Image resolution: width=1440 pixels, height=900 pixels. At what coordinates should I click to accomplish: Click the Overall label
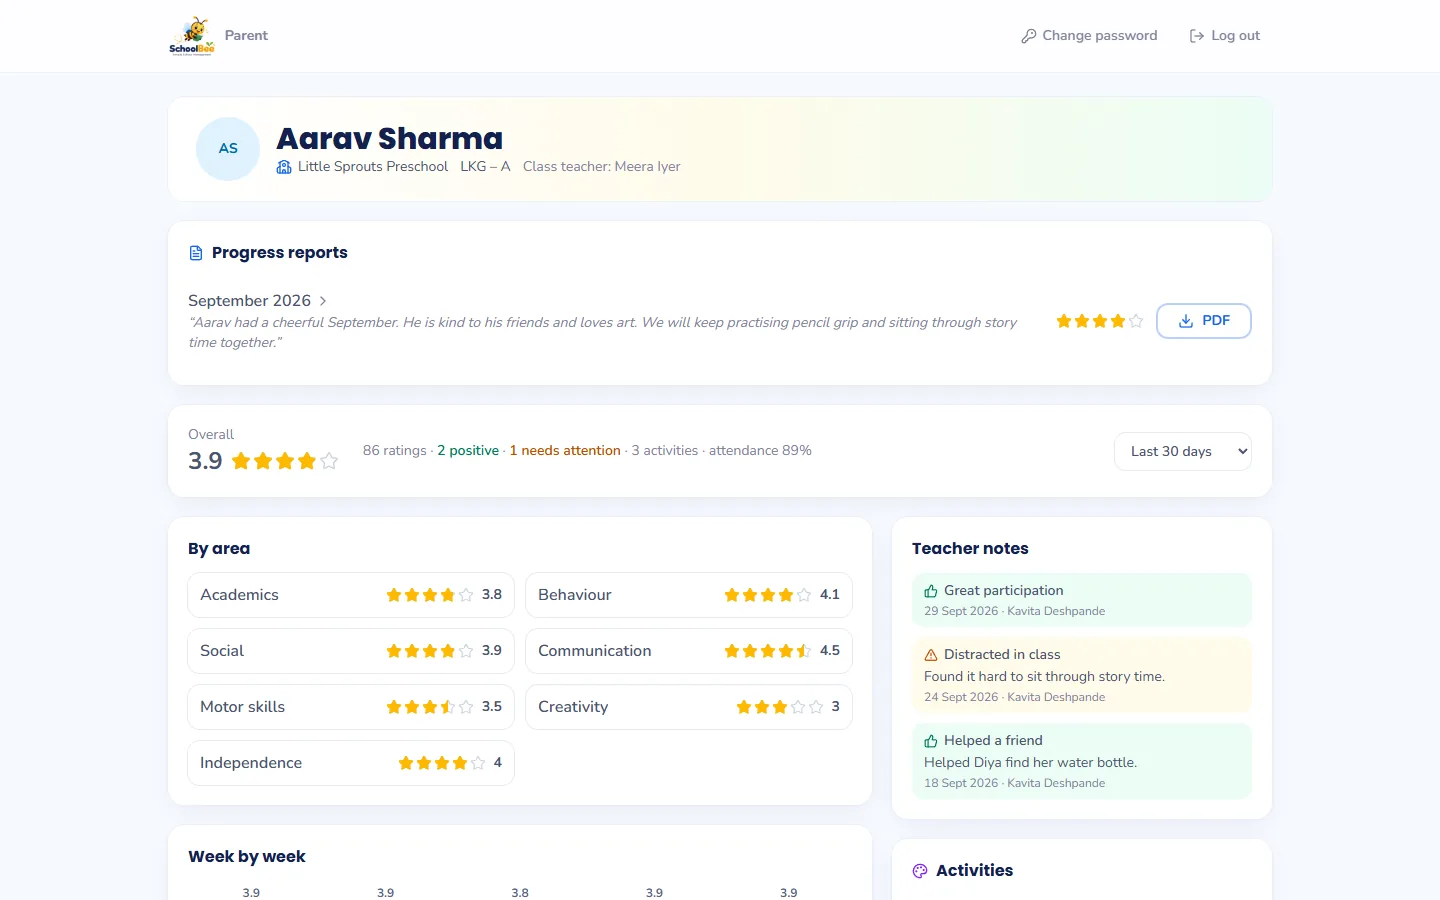pyautogui.click(x=211, y=435)
